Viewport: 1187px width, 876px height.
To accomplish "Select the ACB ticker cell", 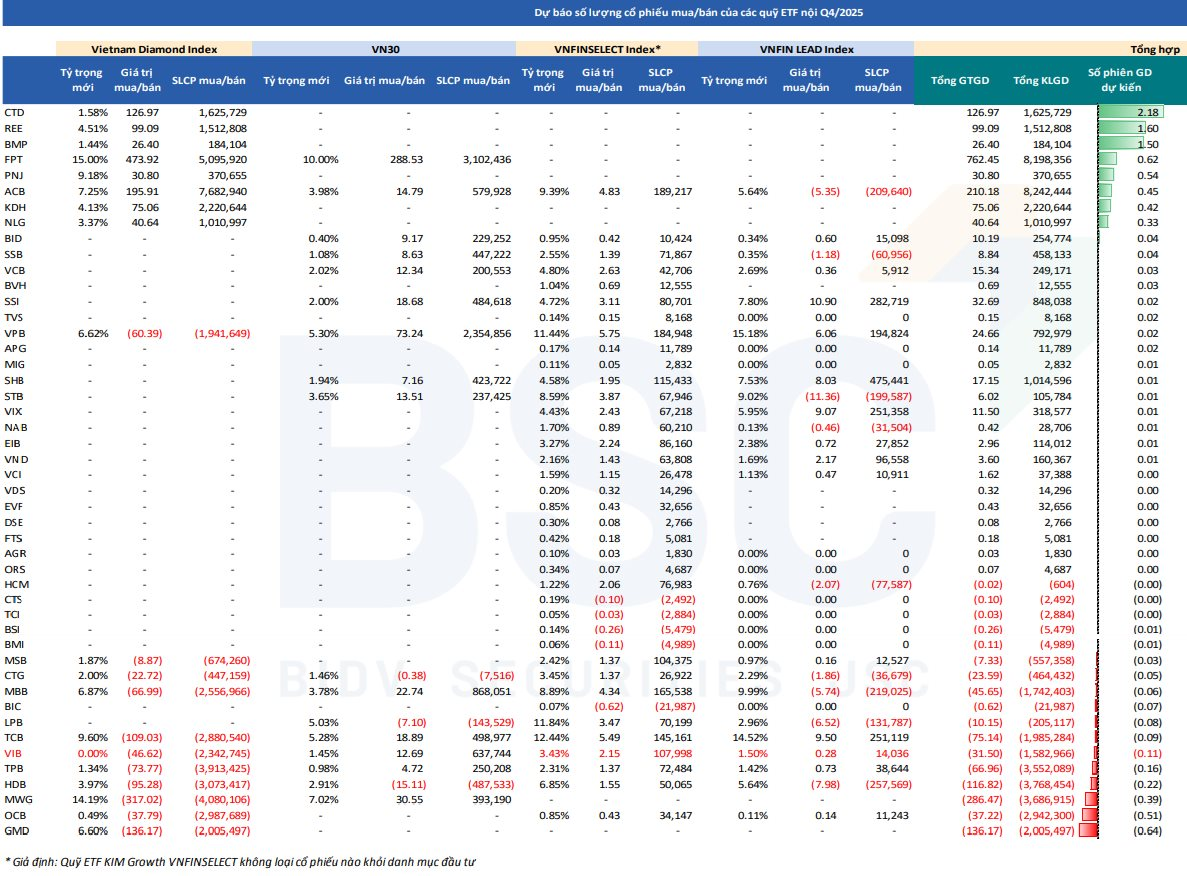I will [14, 191].
